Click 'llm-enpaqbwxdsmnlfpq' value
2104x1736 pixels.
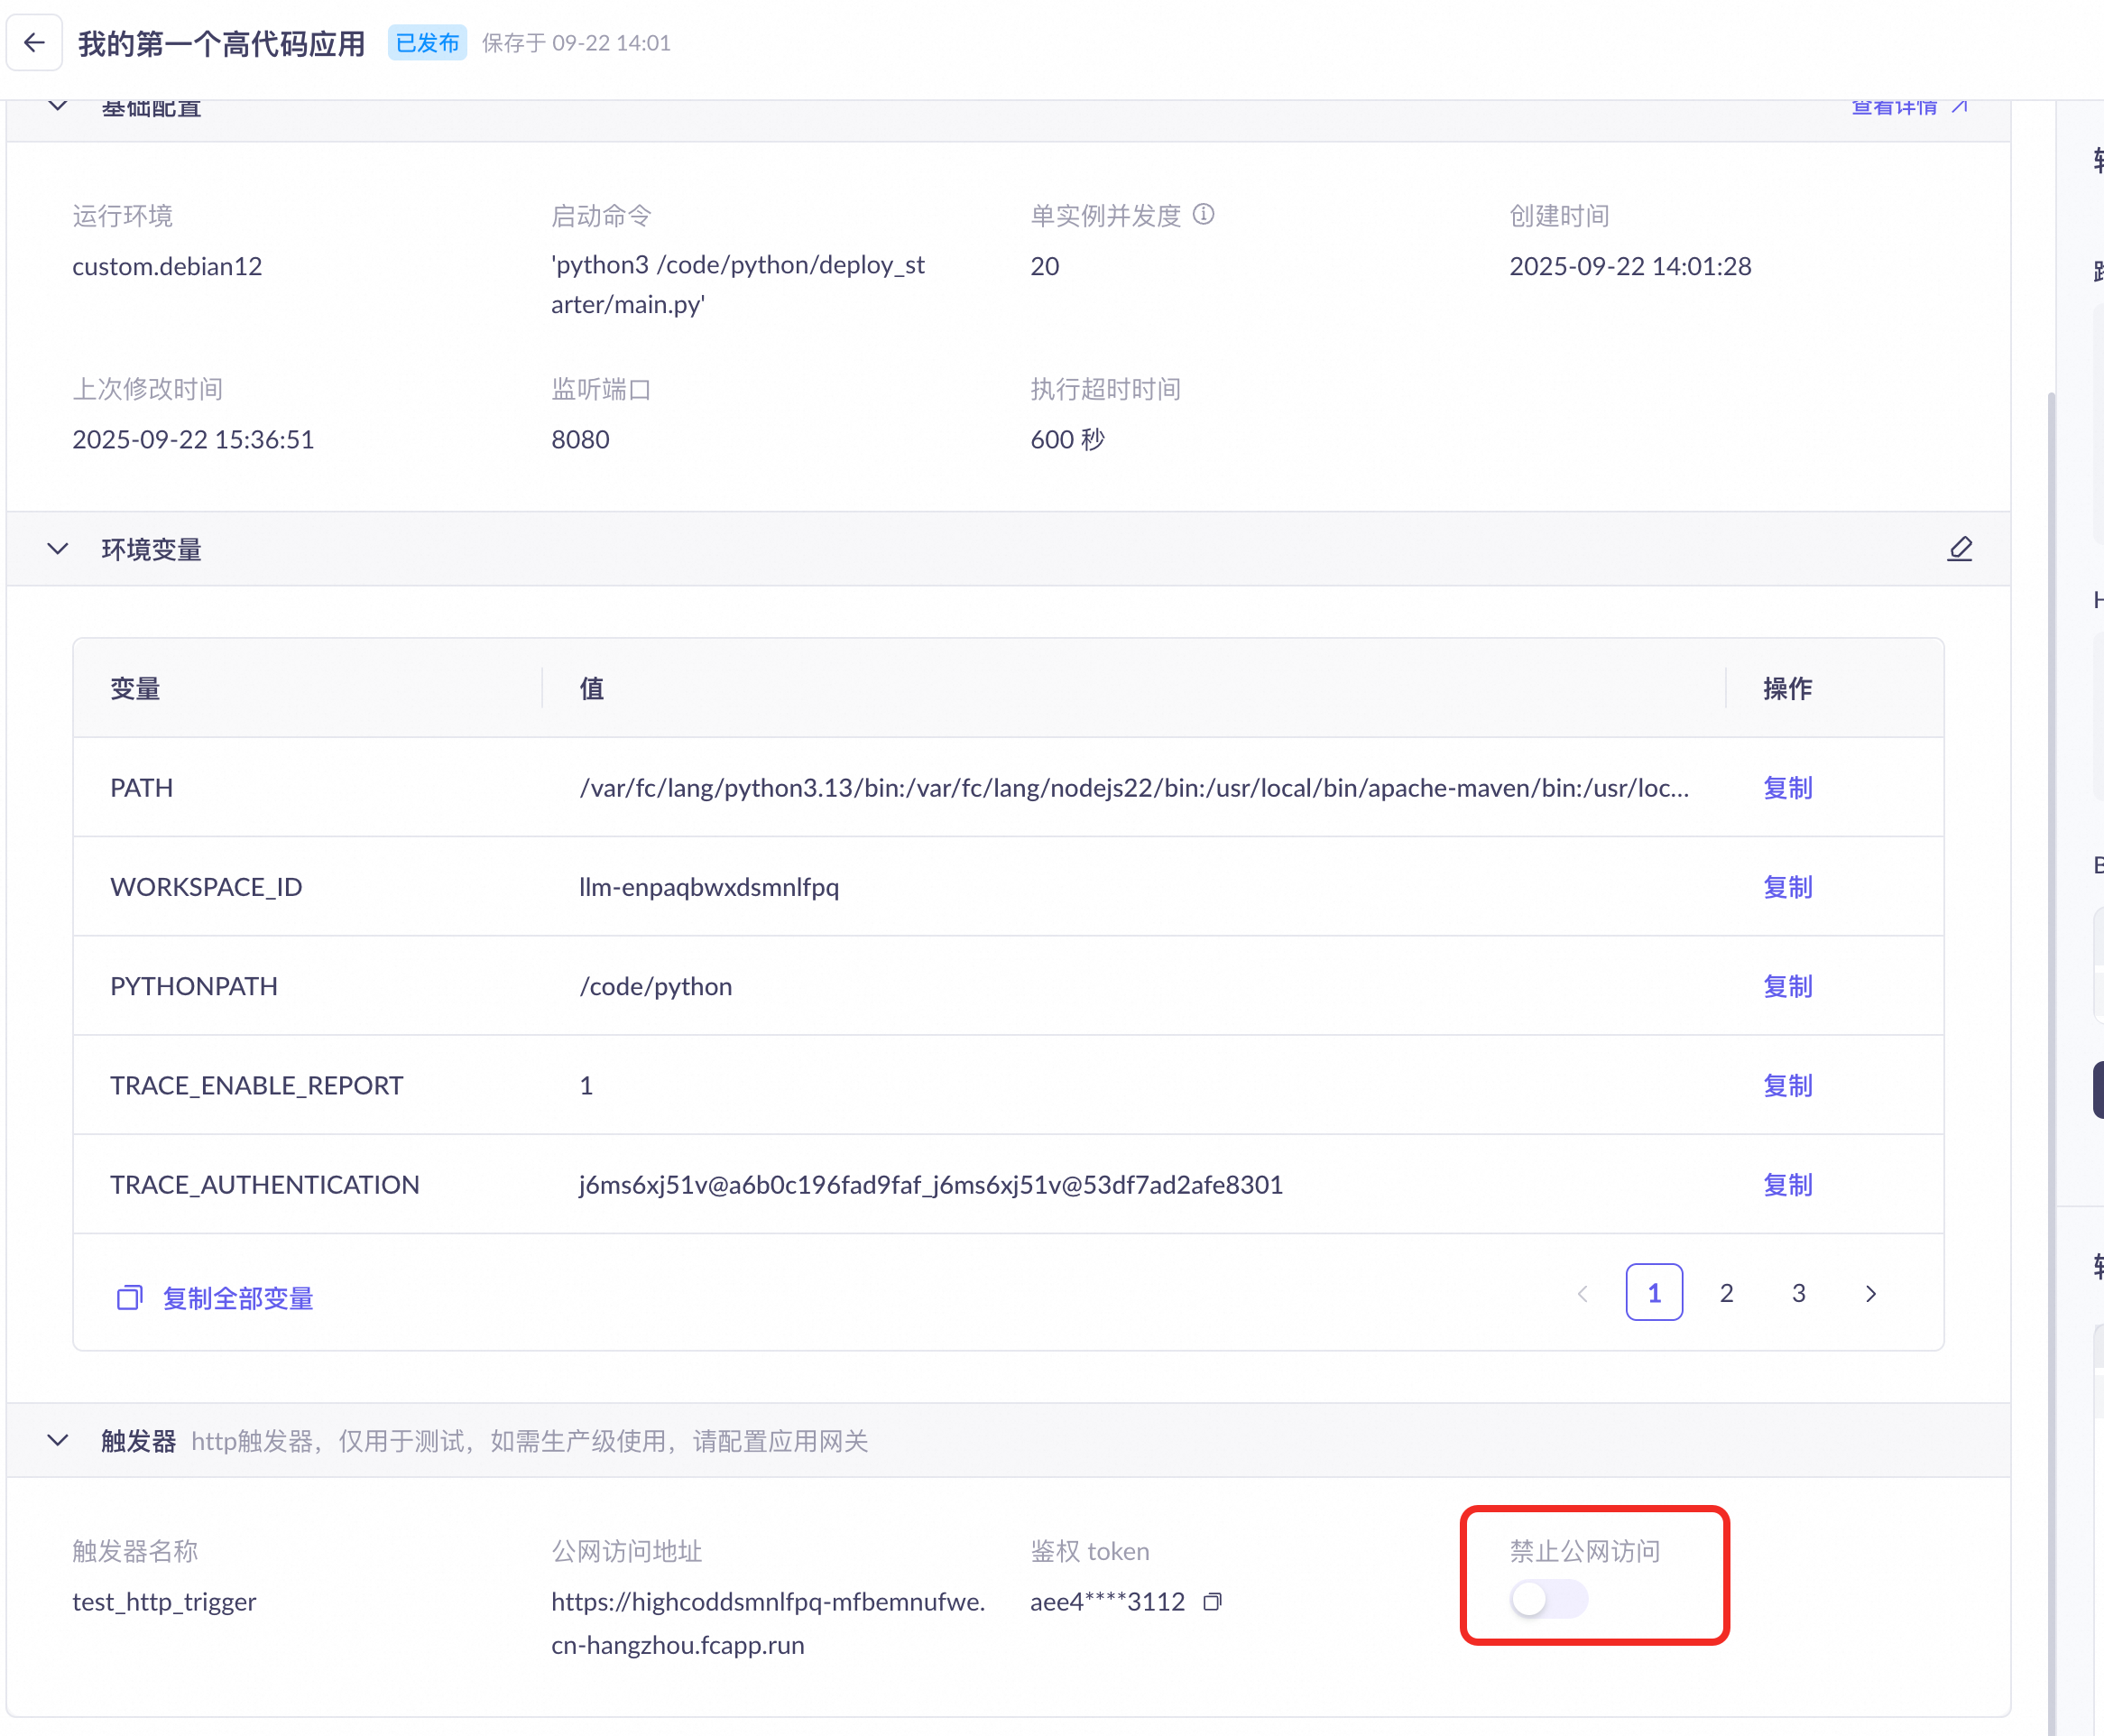tap(709, 887)
